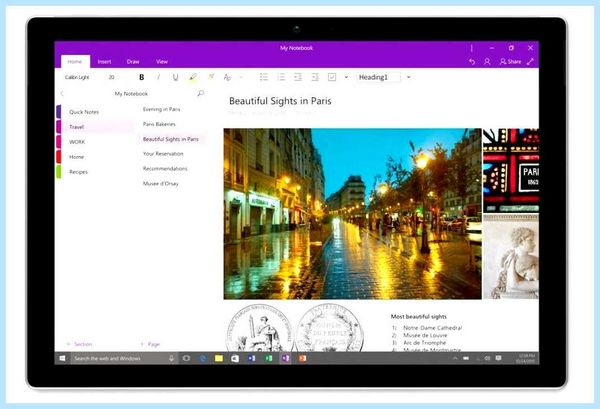Share this notebook
This screenshot has width=600, height=409.
[510, 62]
